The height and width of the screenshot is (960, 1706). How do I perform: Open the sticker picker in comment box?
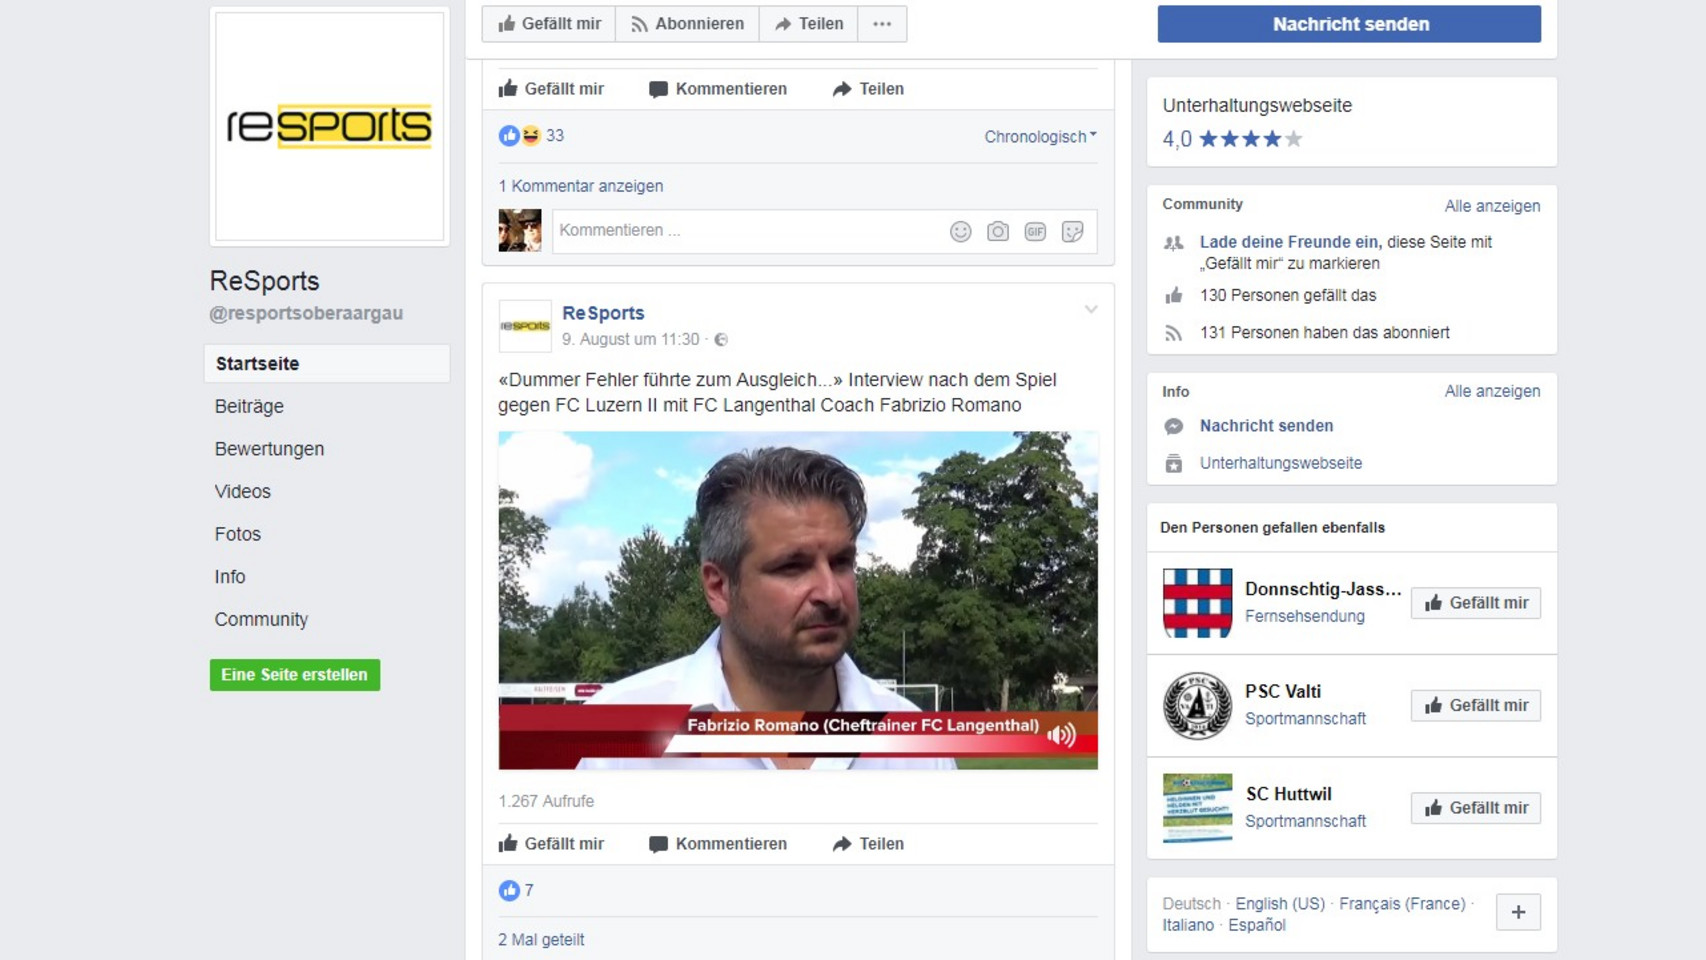[1072, 231]
